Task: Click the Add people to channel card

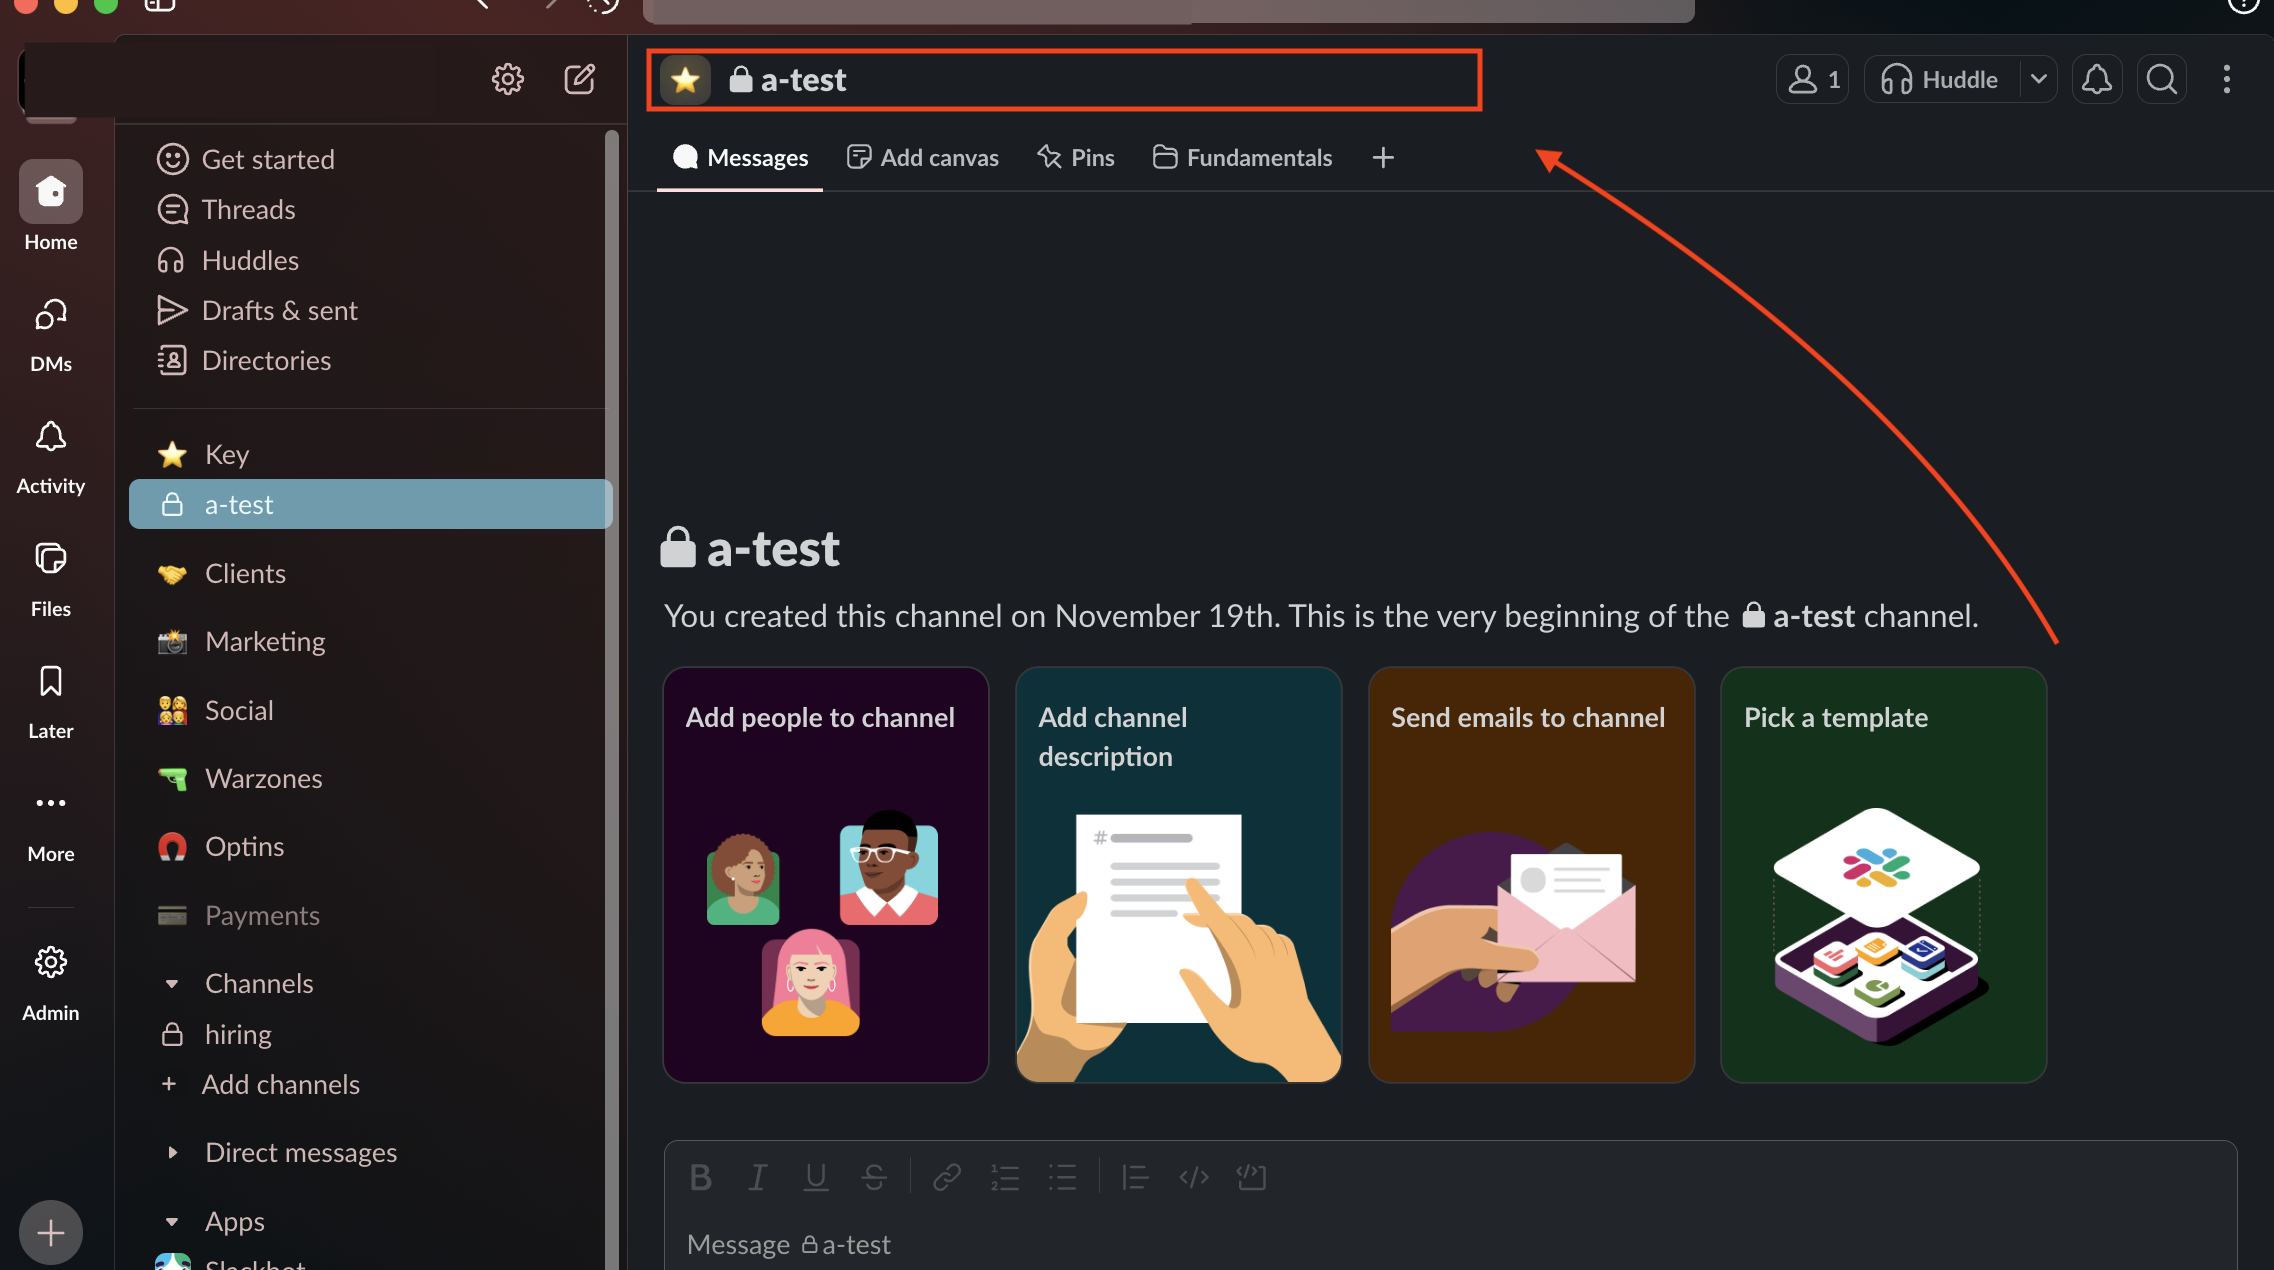Action: (825, 874)
